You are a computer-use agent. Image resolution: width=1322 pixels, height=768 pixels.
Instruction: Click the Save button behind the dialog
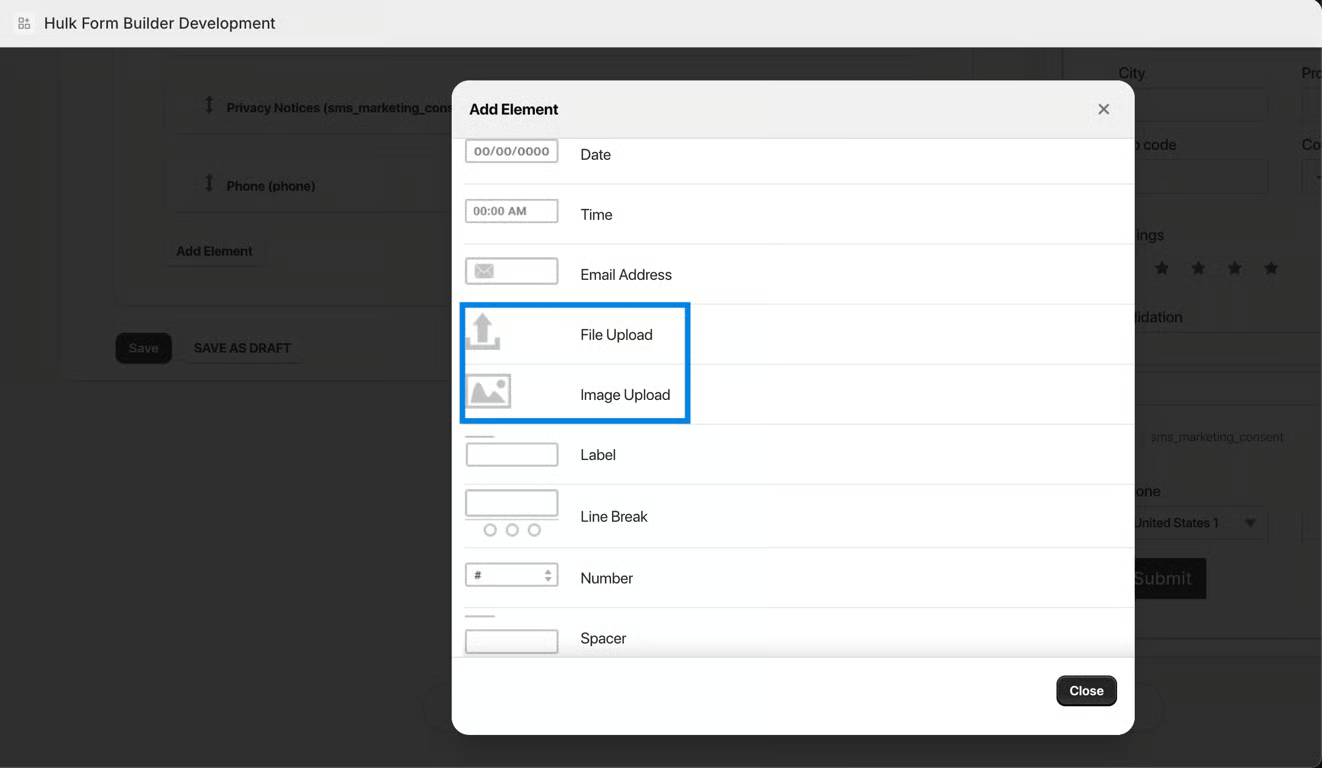143,348
